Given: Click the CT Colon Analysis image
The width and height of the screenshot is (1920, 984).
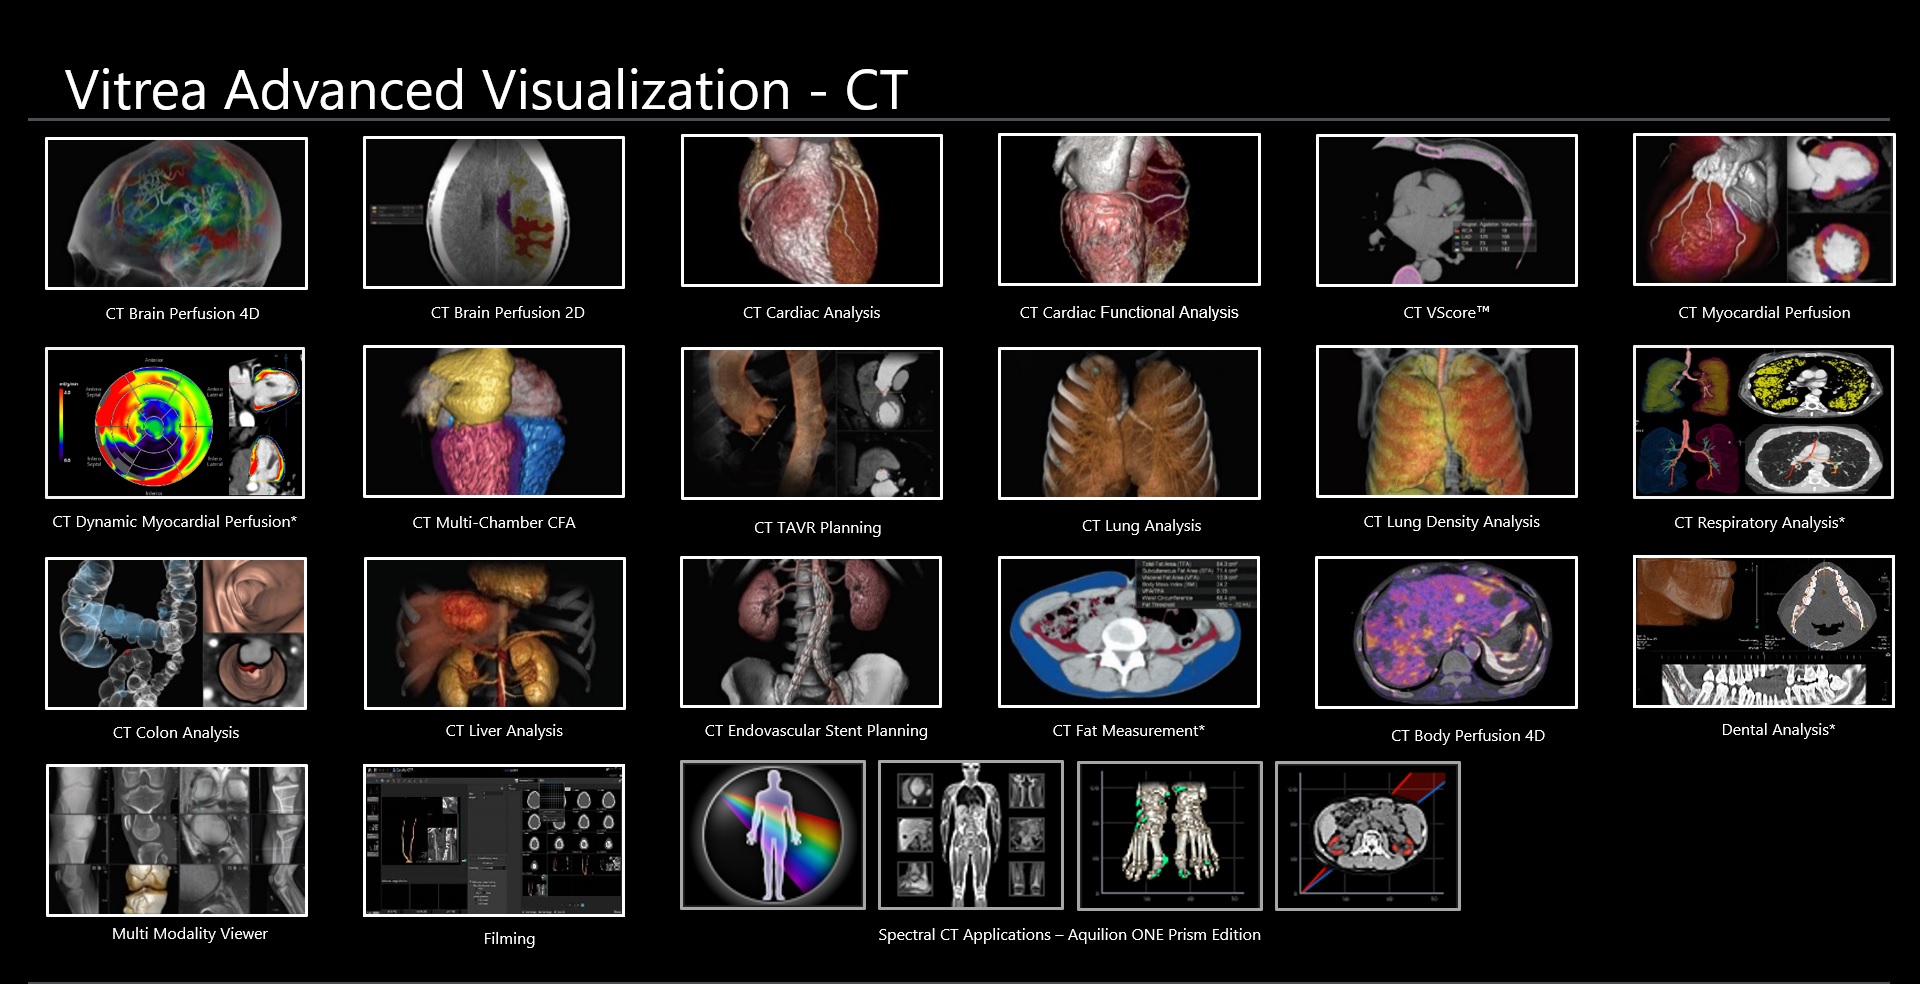Looking at the screenshot, I should click(176, 633).
